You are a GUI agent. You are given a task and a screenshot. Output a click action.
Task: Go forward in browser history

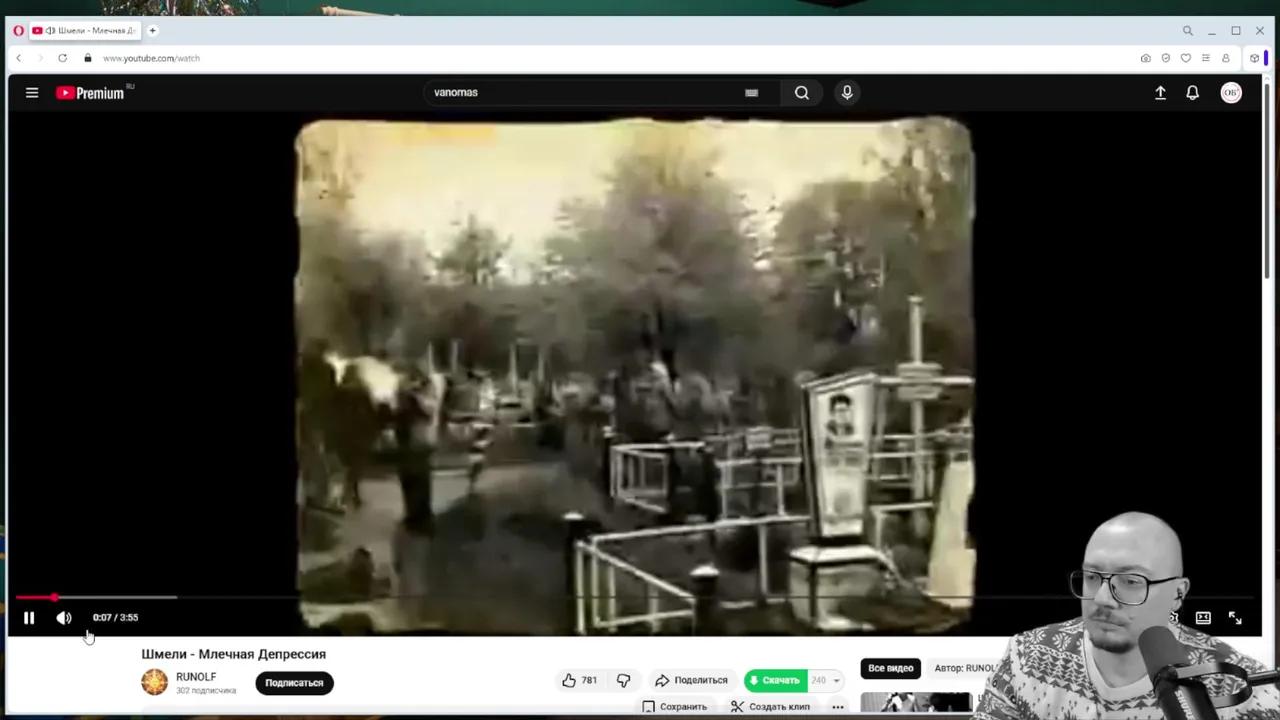click(40, 58)
